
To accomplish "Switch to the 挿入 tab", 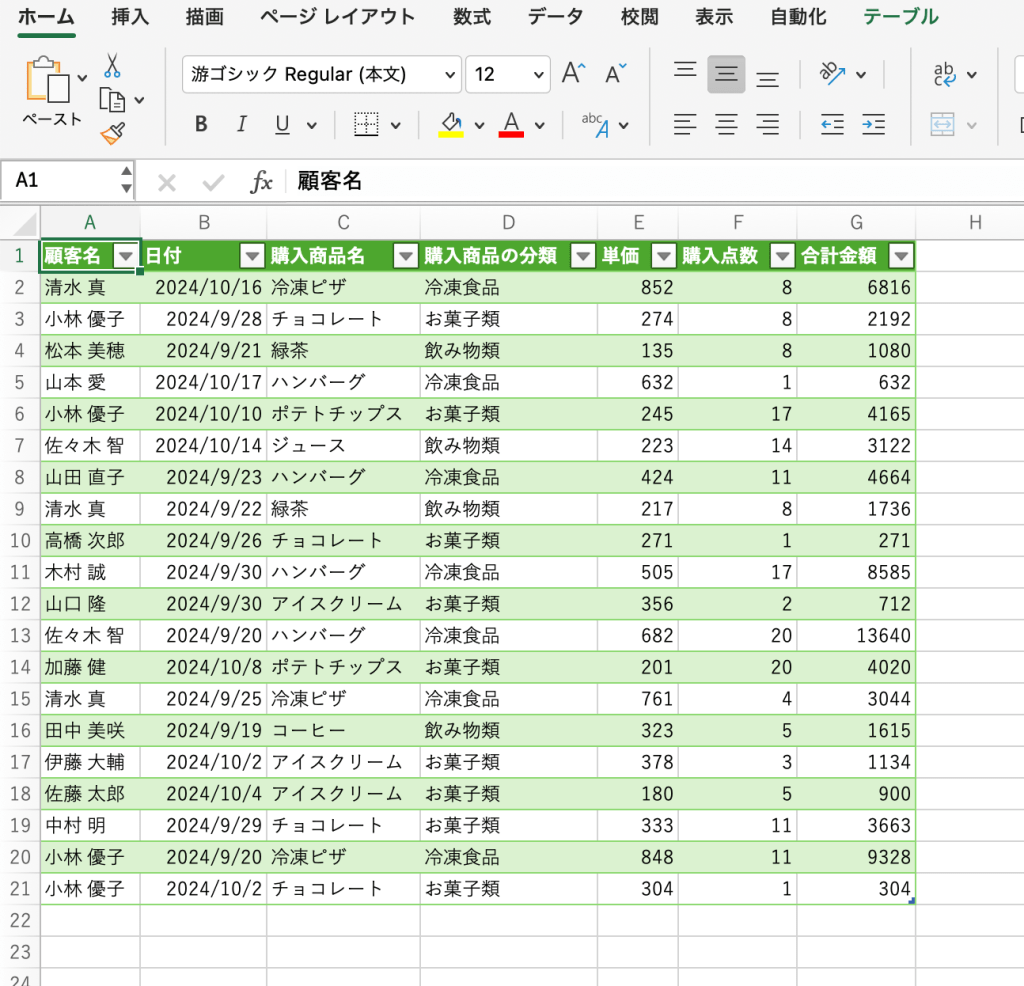I will pos(130,17).
